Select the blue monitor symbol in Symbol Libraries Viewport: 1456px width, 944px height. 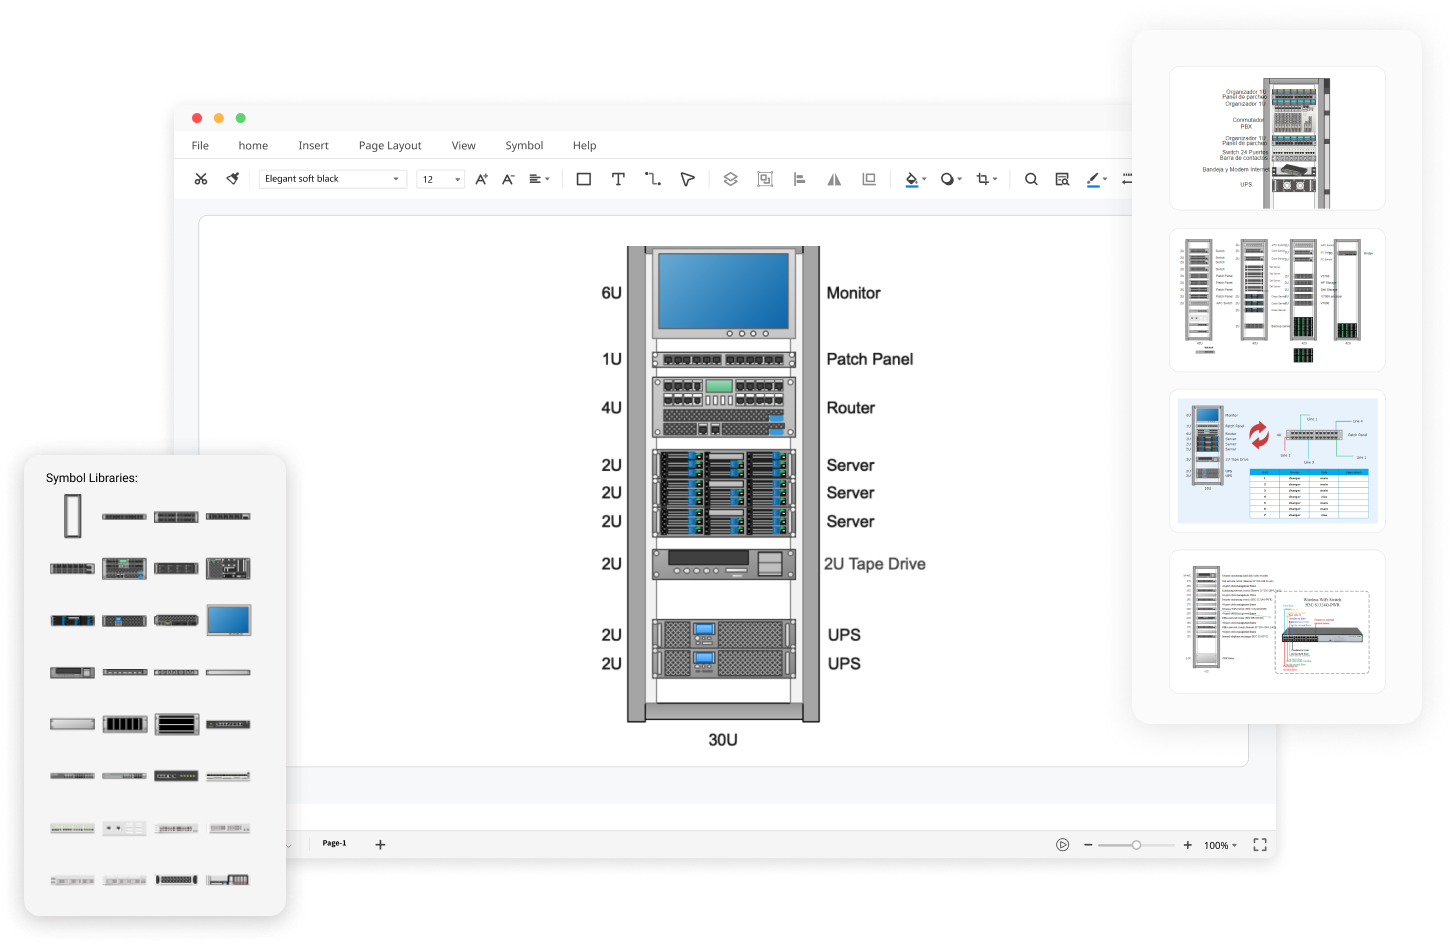click(228, 620)
